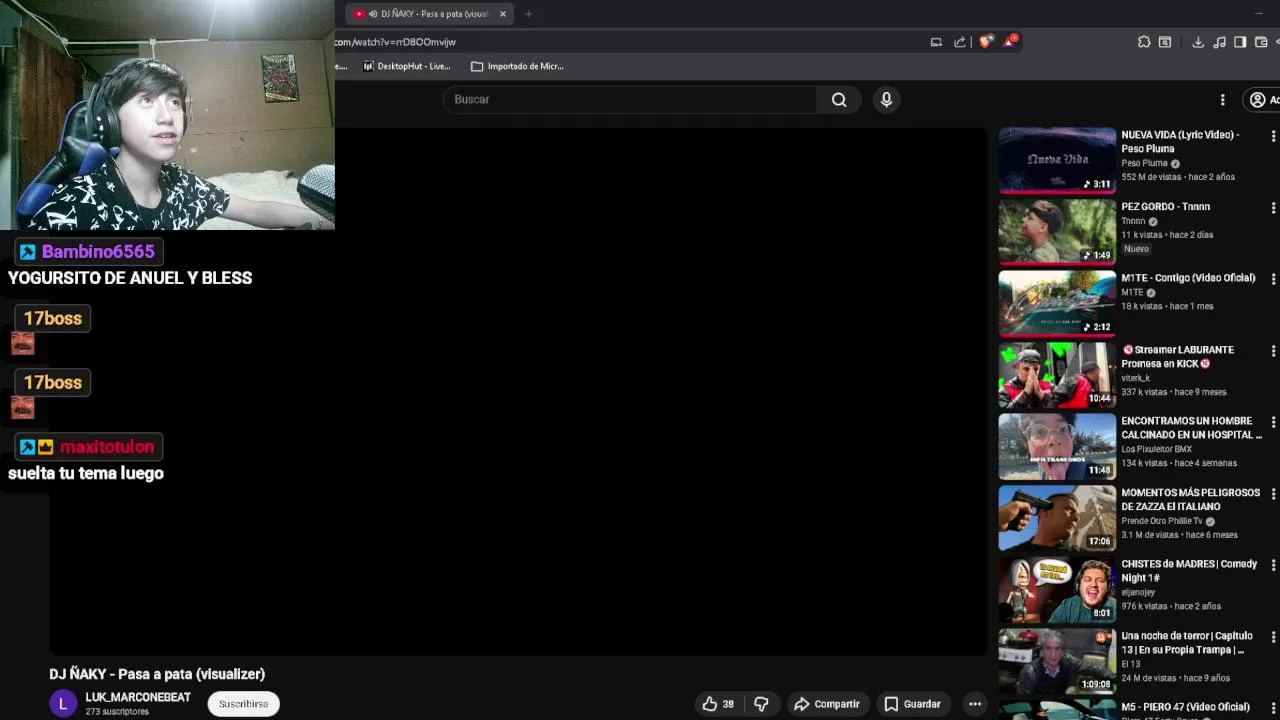Open options menu for NUEVA VIDA video
This screenshot has height=720, width=1280.
click(x=1273, y=136)
